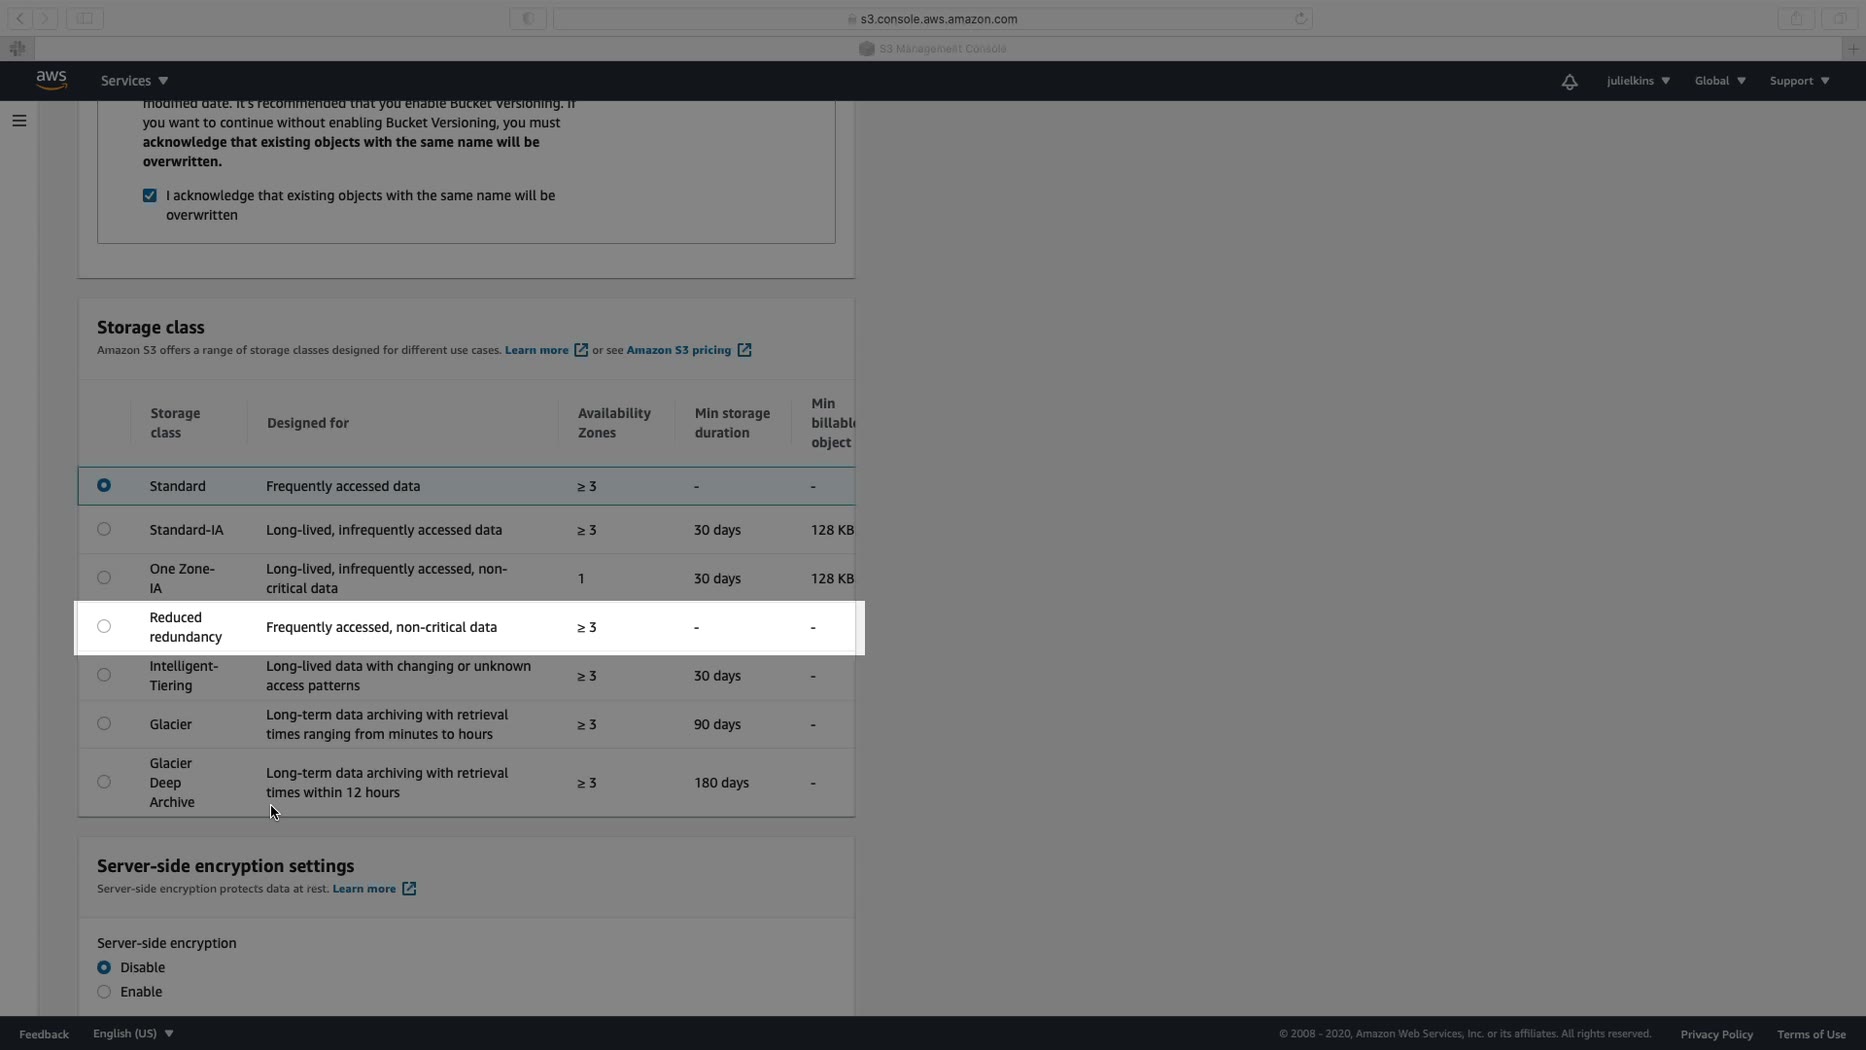Go forward with the browser forward arrow

45,18
